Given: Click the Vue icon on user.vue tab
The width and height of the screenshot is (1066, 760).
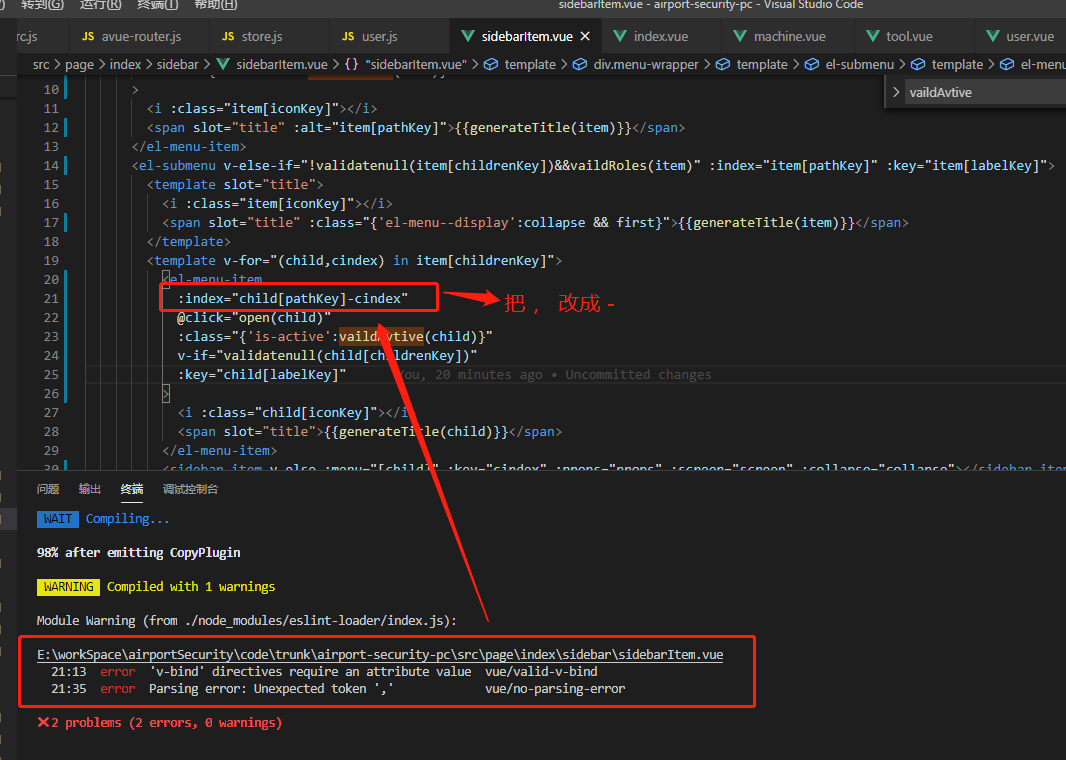Looking at the screenshot, I should pyautogui.click(x=993, y=36).
